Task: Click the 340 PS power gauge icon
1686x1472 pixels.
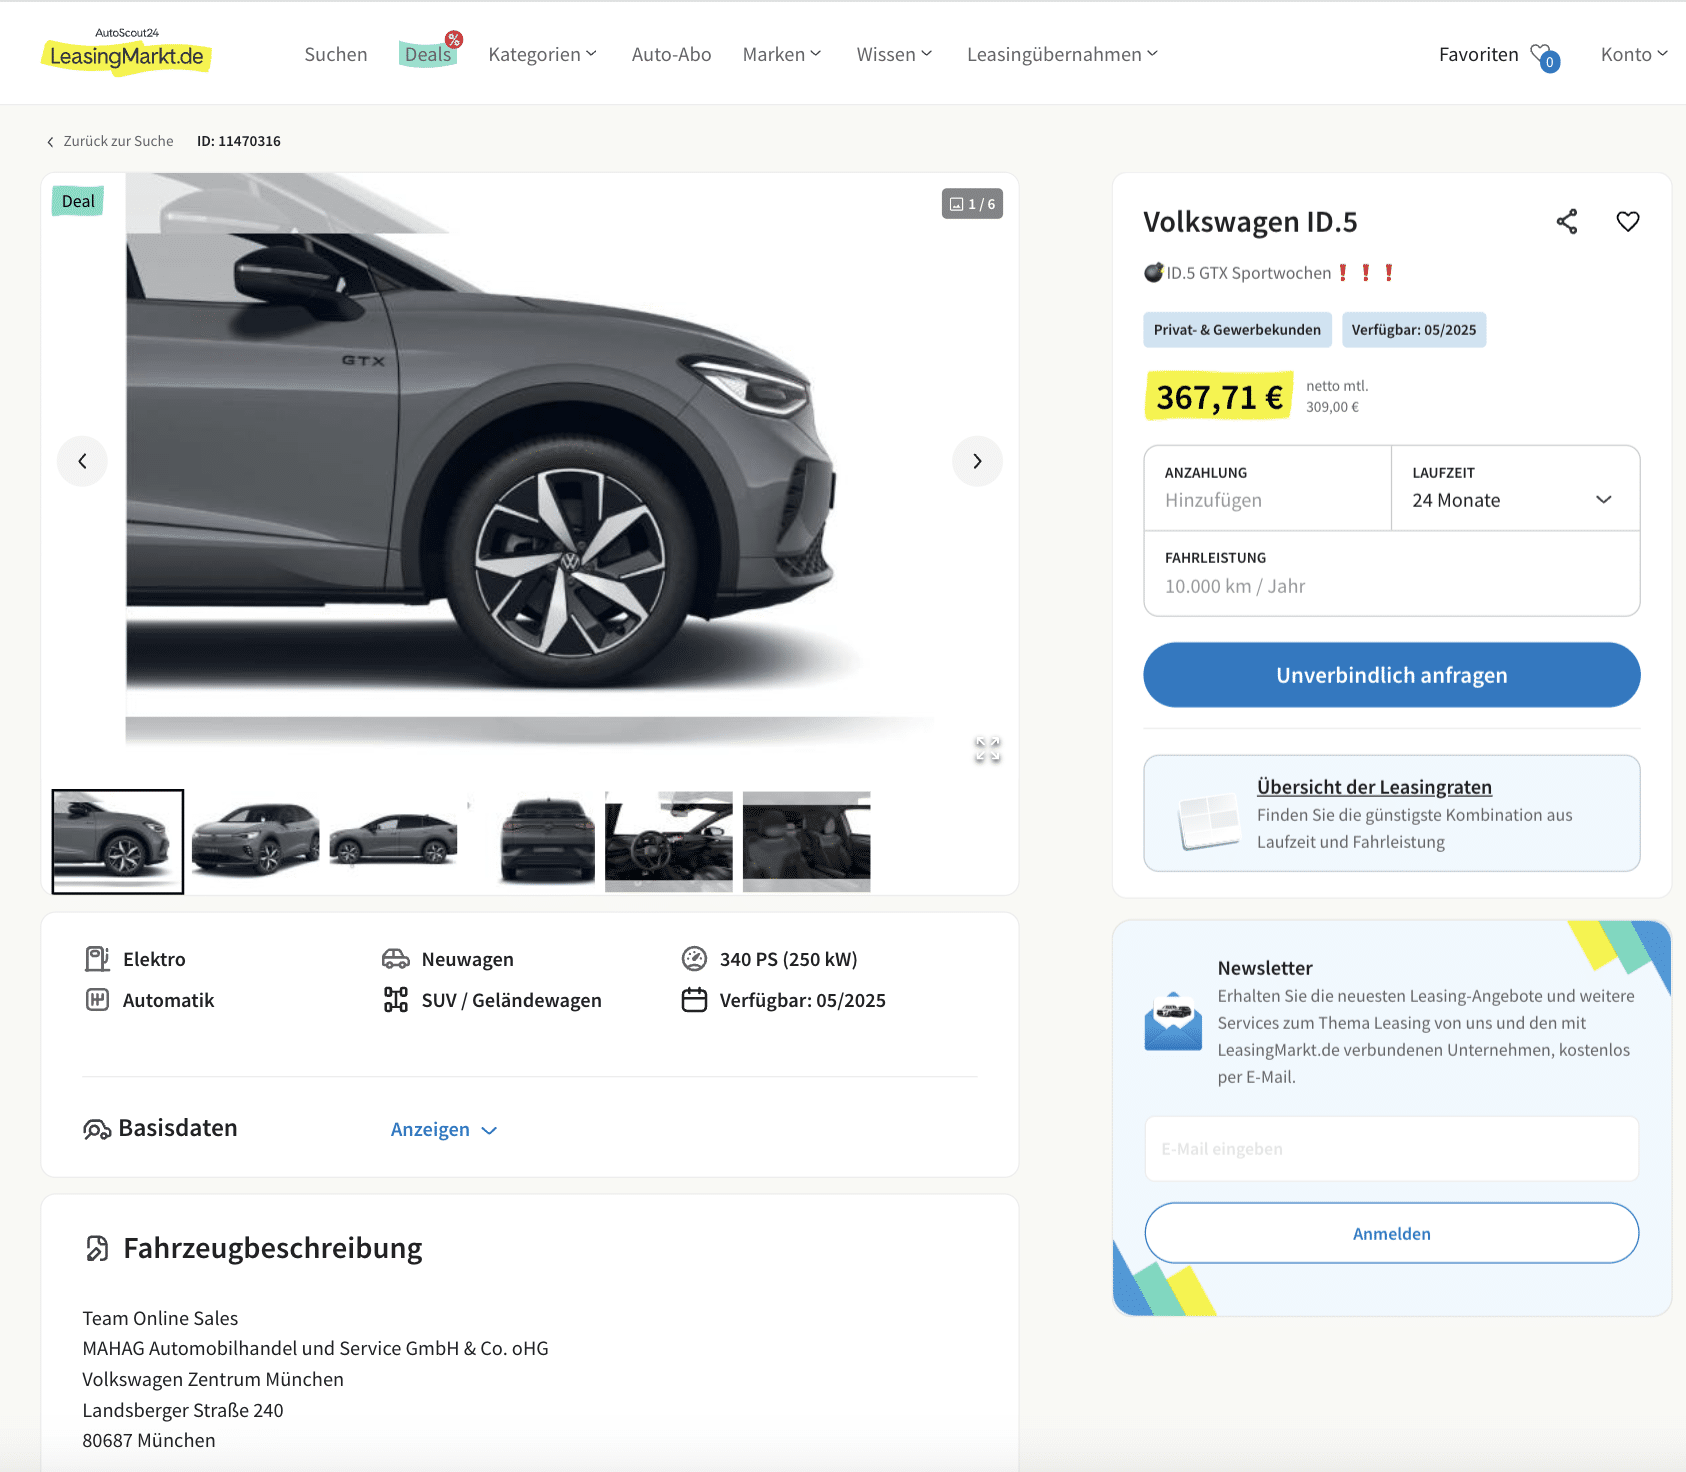Action: [694, 959]
